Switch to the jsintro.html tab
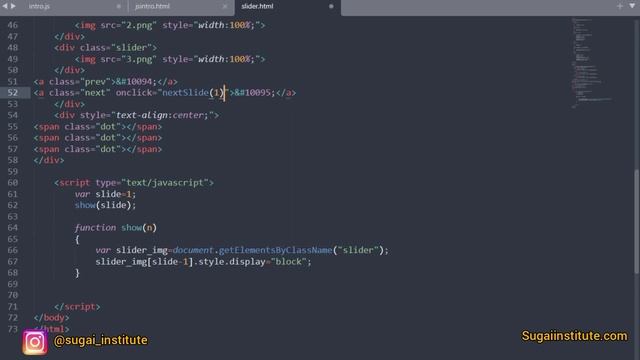This screenshot has height=360, width=640. [152, 7]
